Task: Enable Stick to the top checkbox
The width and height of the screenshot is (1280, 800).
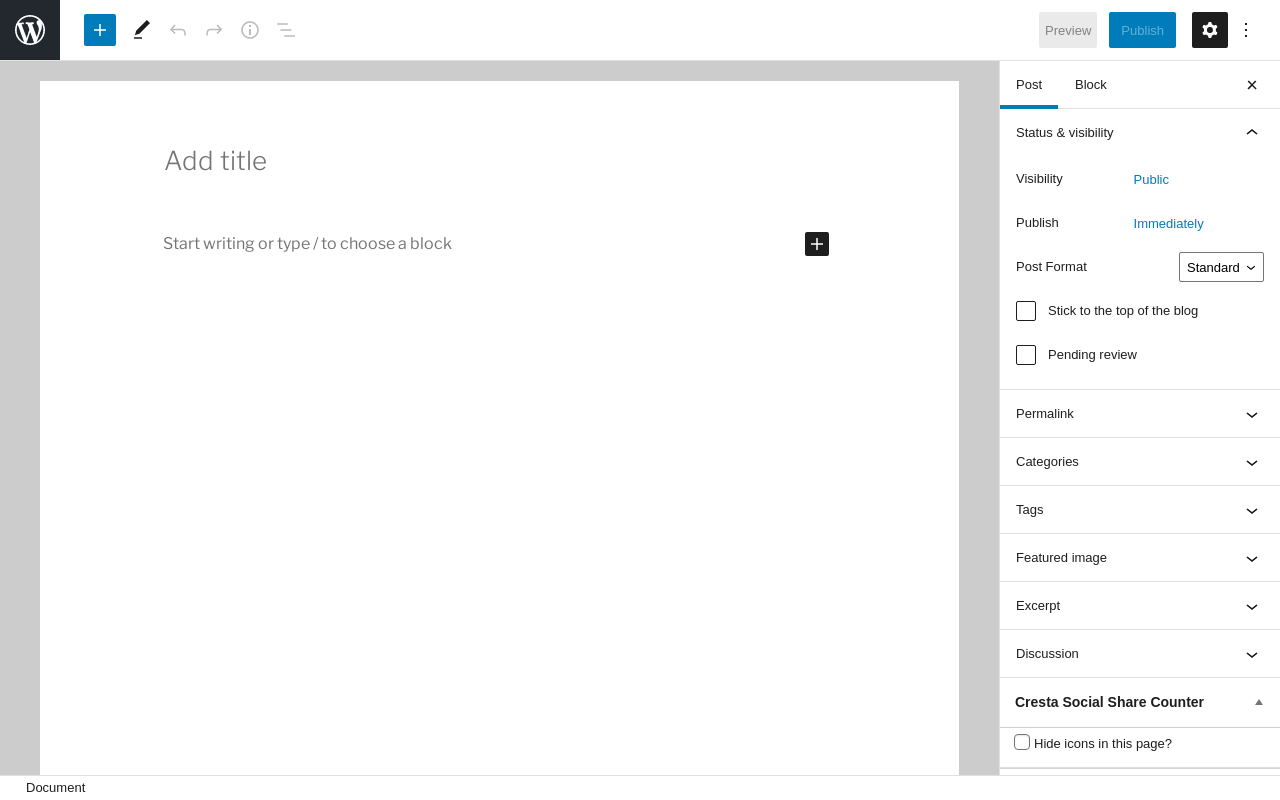Action: pos(1026,311)
